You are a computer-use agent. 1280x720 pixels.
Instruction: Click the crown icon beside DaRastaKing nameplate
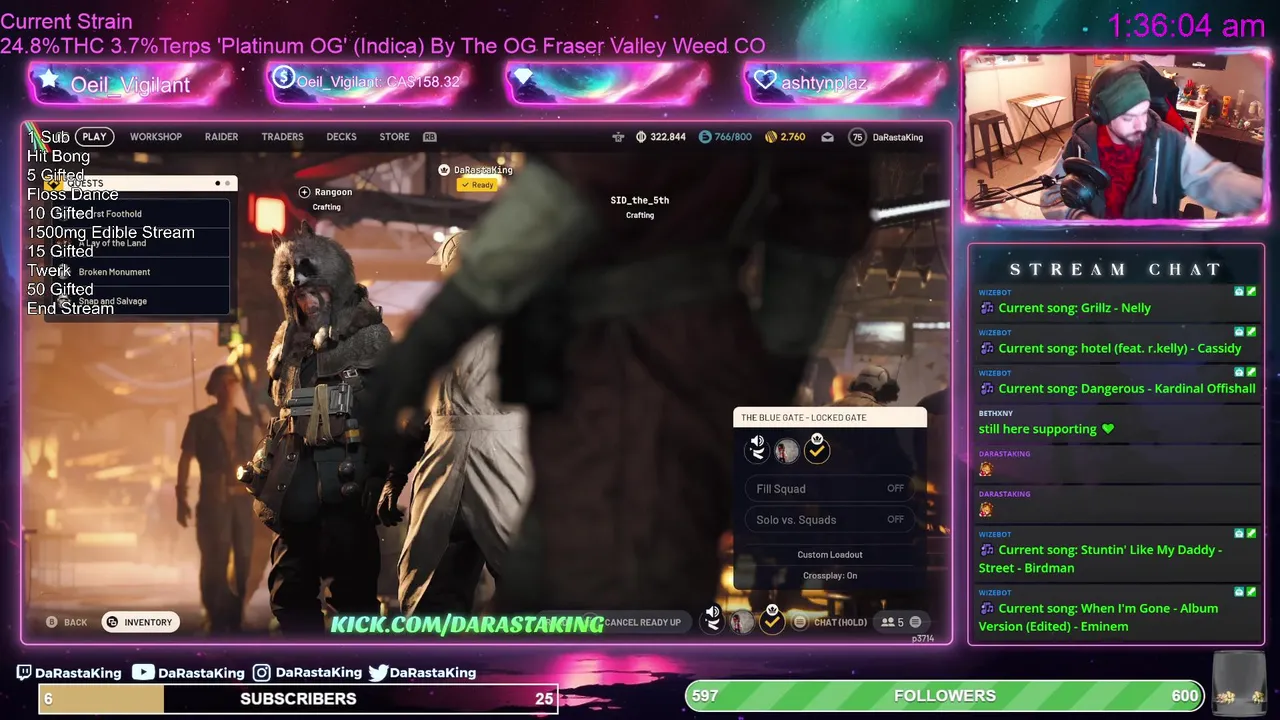(444, 170)
